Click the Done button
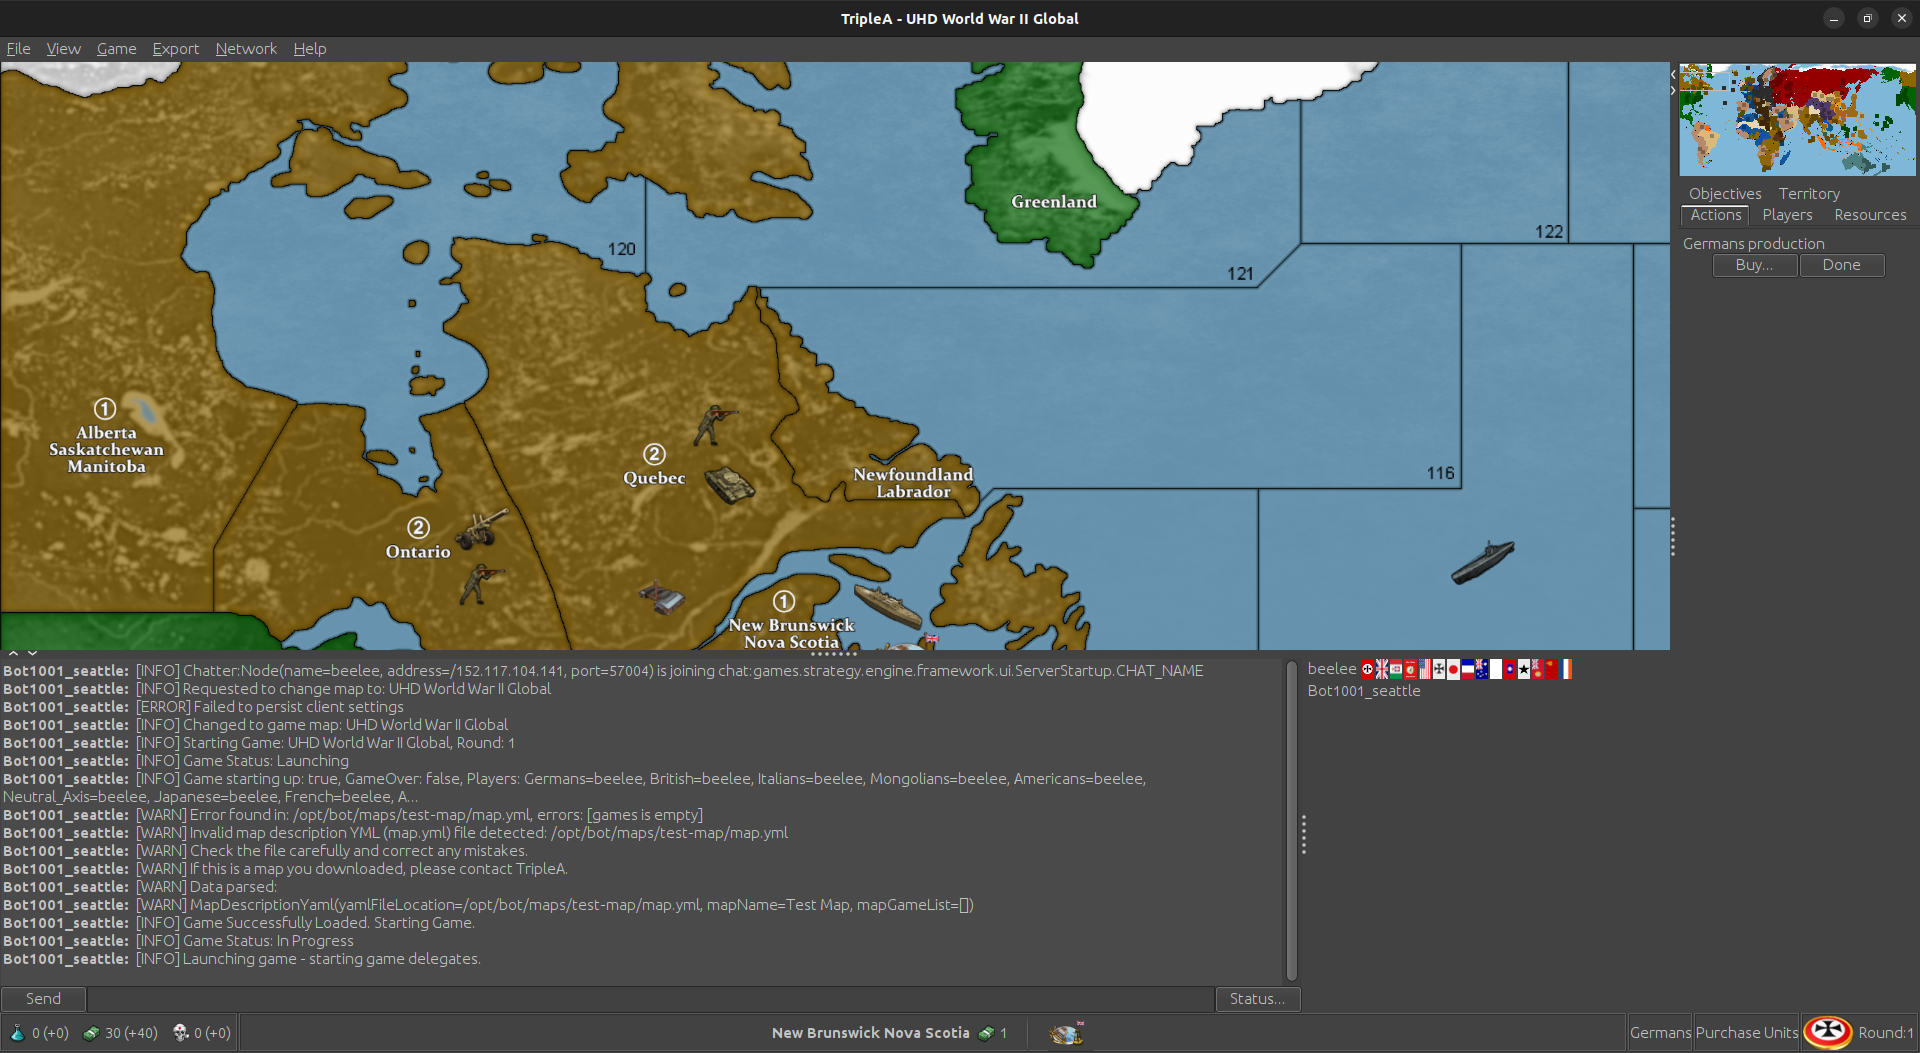This screenshot has width=1920, height=1053. click(1842, 265)
